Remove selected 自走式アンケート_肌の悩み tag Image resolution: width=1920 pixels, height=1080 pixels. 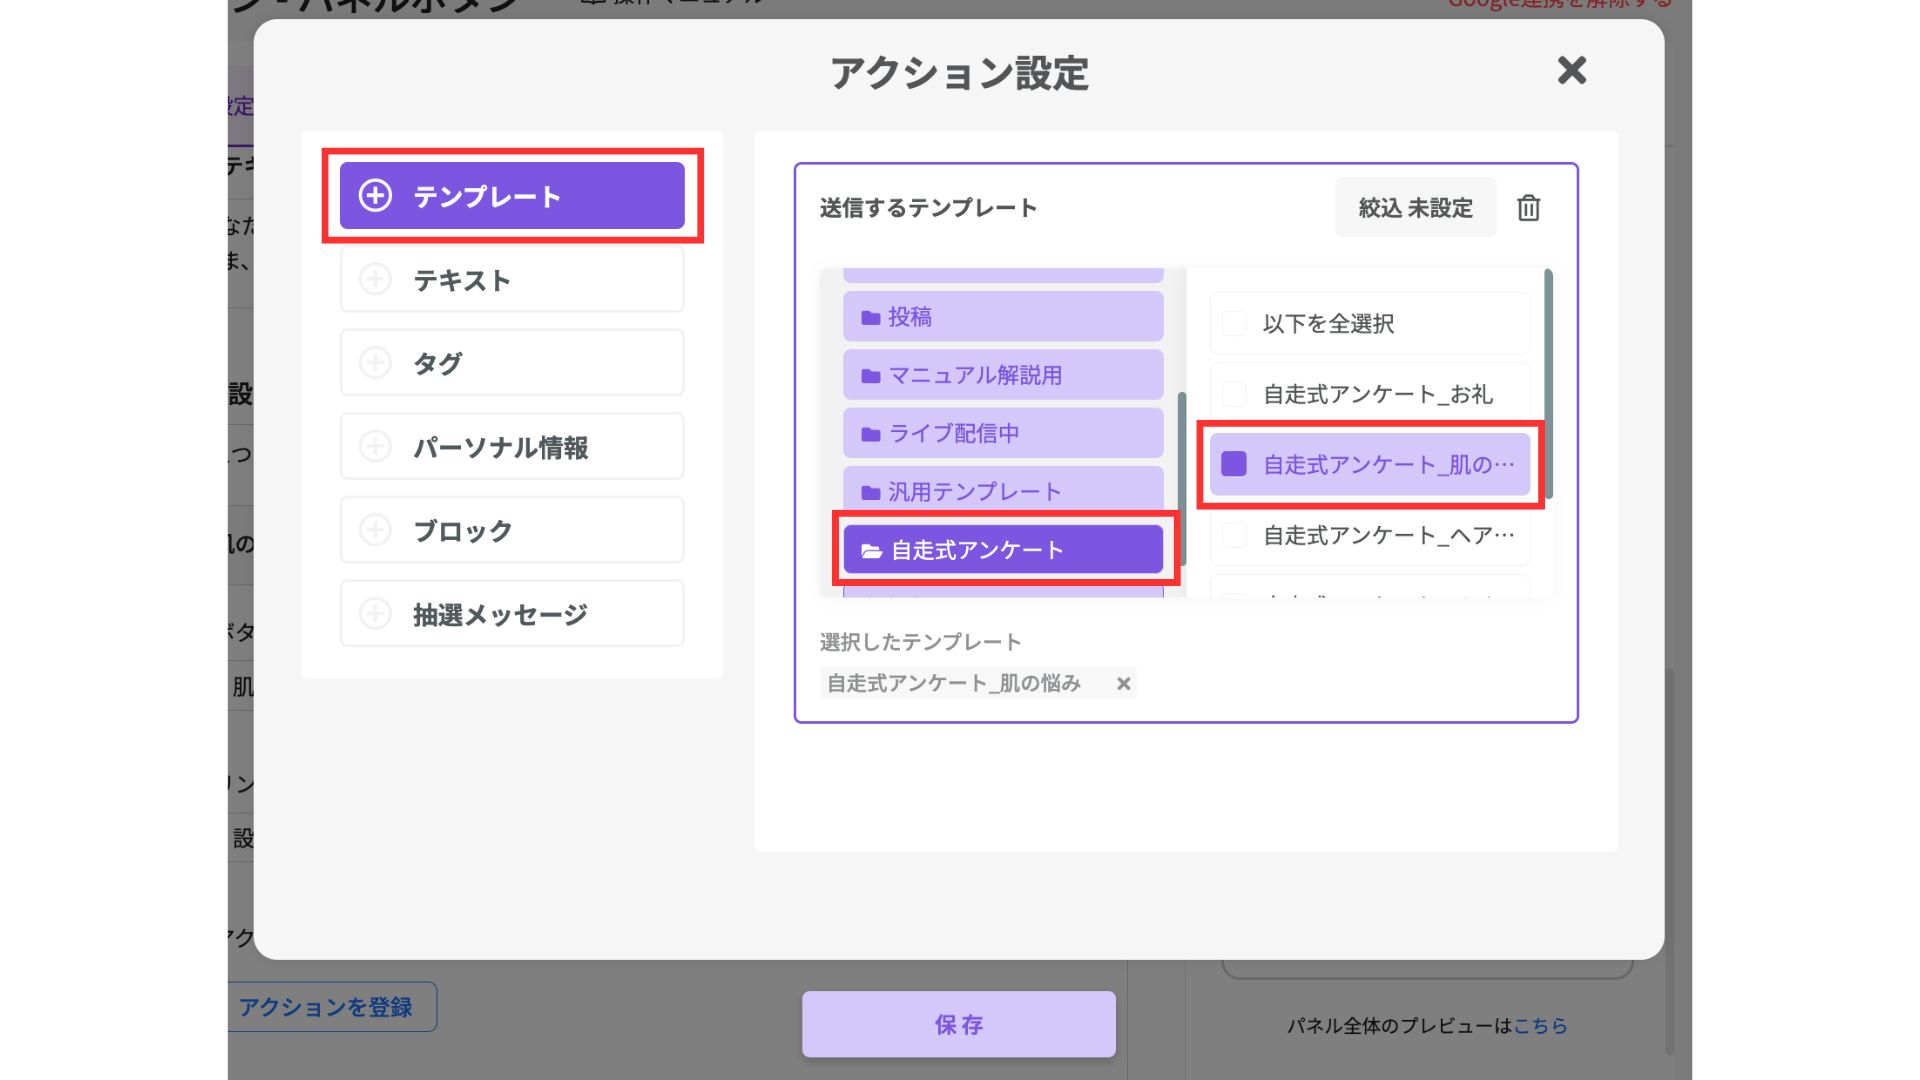pyautogui.click(x=1124, y=684)
